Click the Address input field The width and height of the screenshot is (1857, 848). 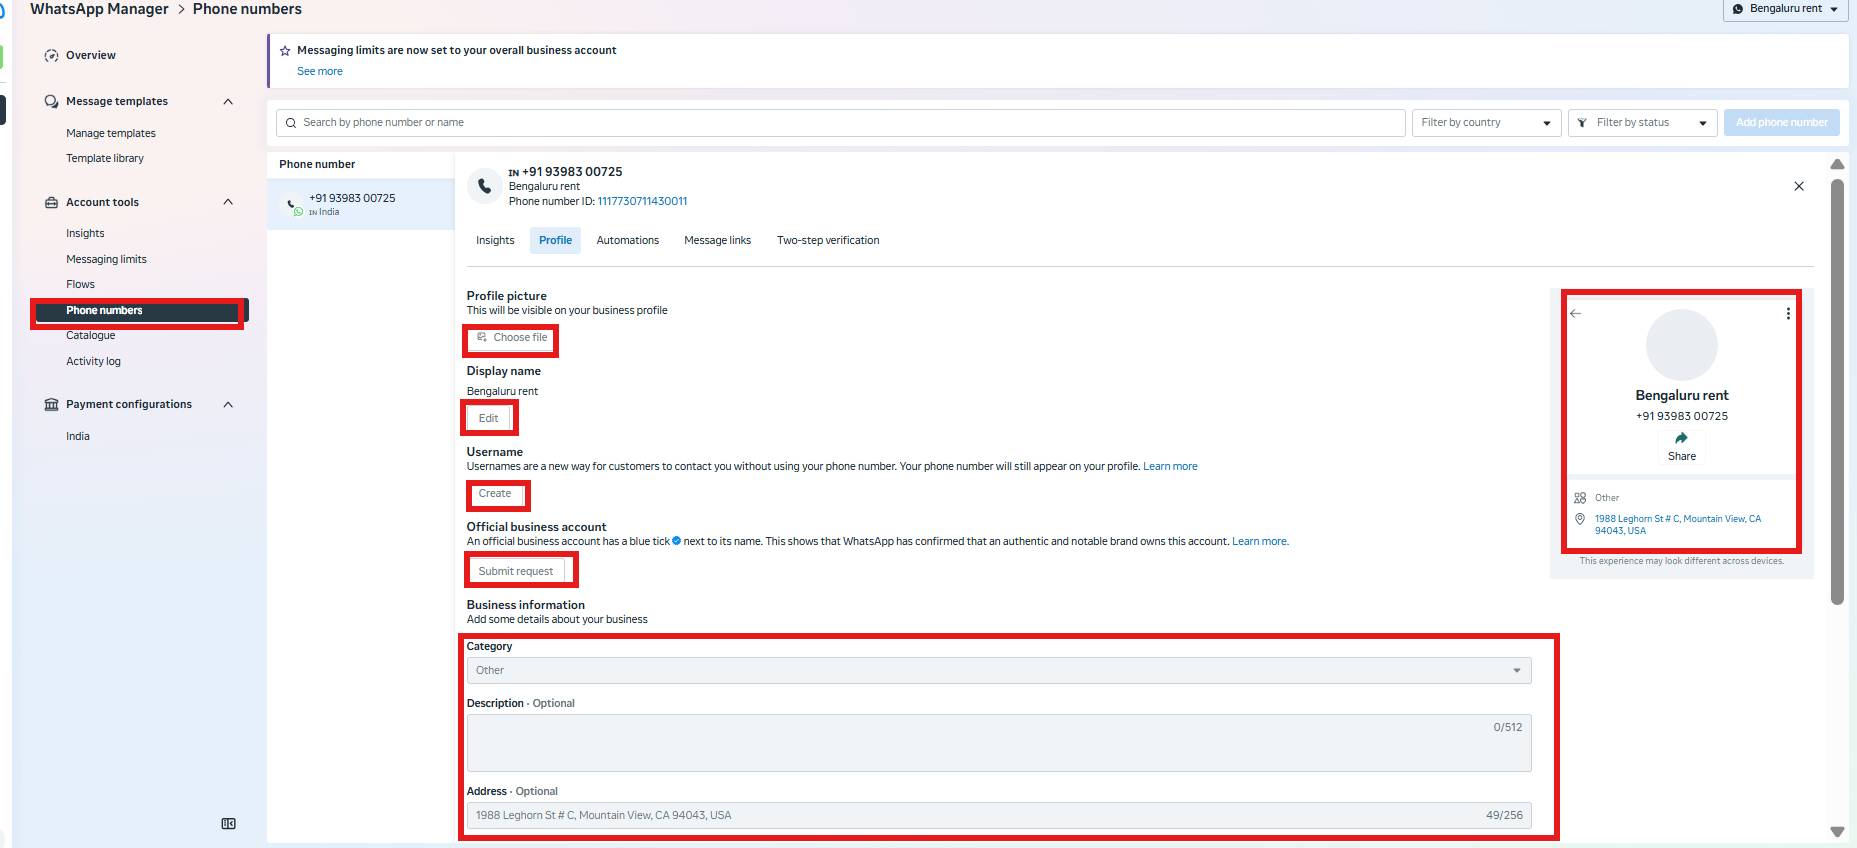[x=998, y=816]
